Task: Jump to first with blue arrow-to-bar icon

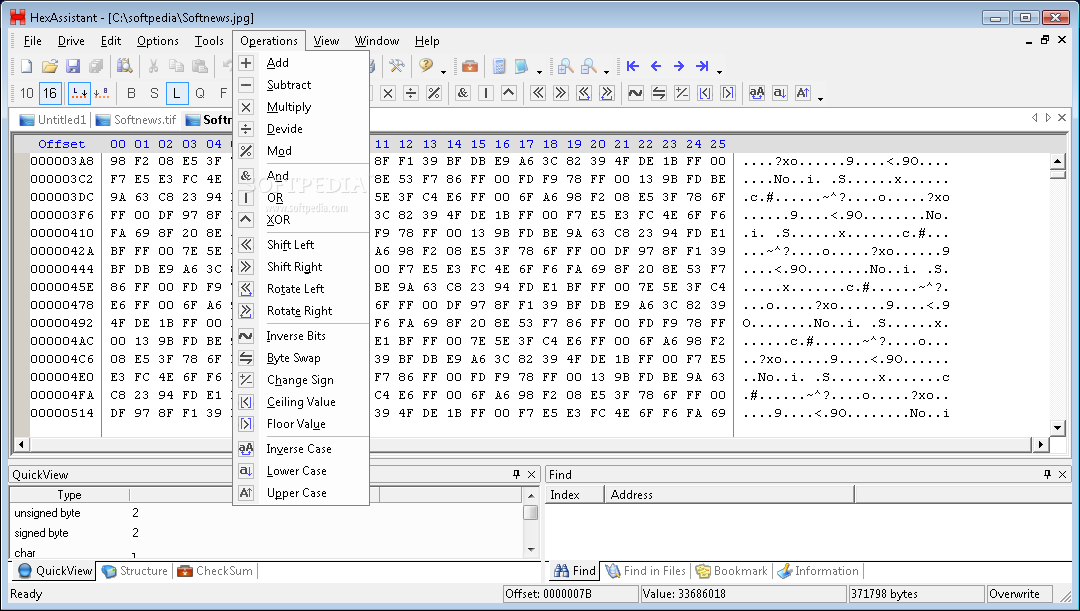Action: click(x=633, y=66)
